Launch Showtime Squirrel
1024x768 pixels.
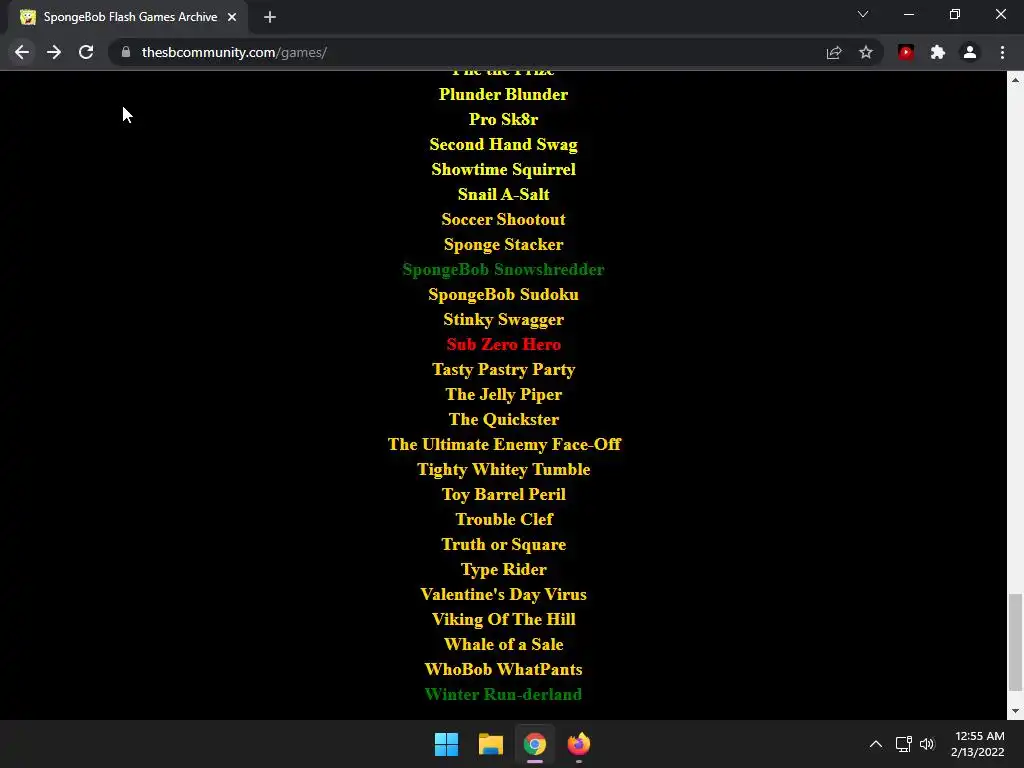[504, 169]
